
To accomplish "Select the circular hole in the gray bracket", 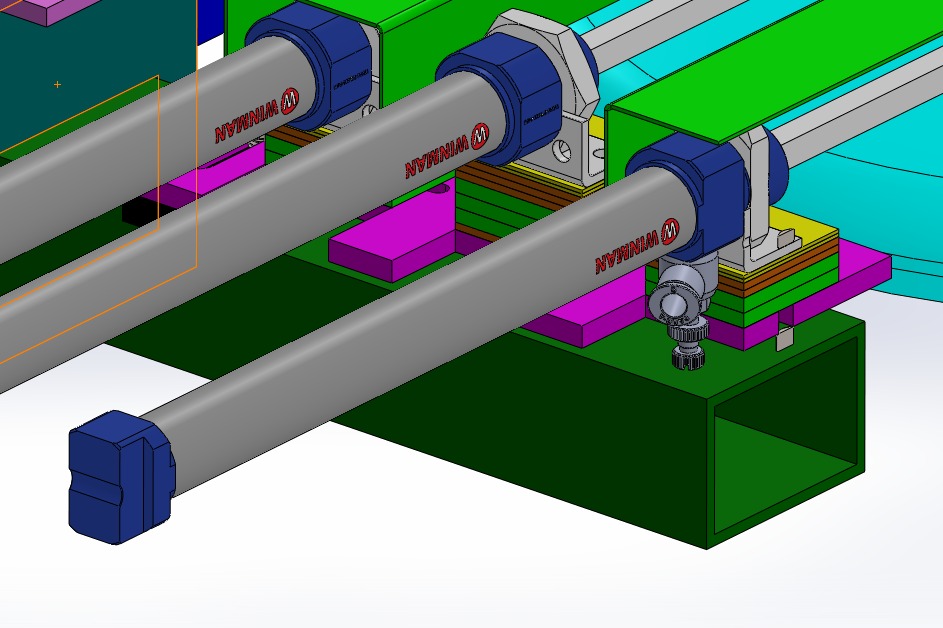I will (563, 152).
